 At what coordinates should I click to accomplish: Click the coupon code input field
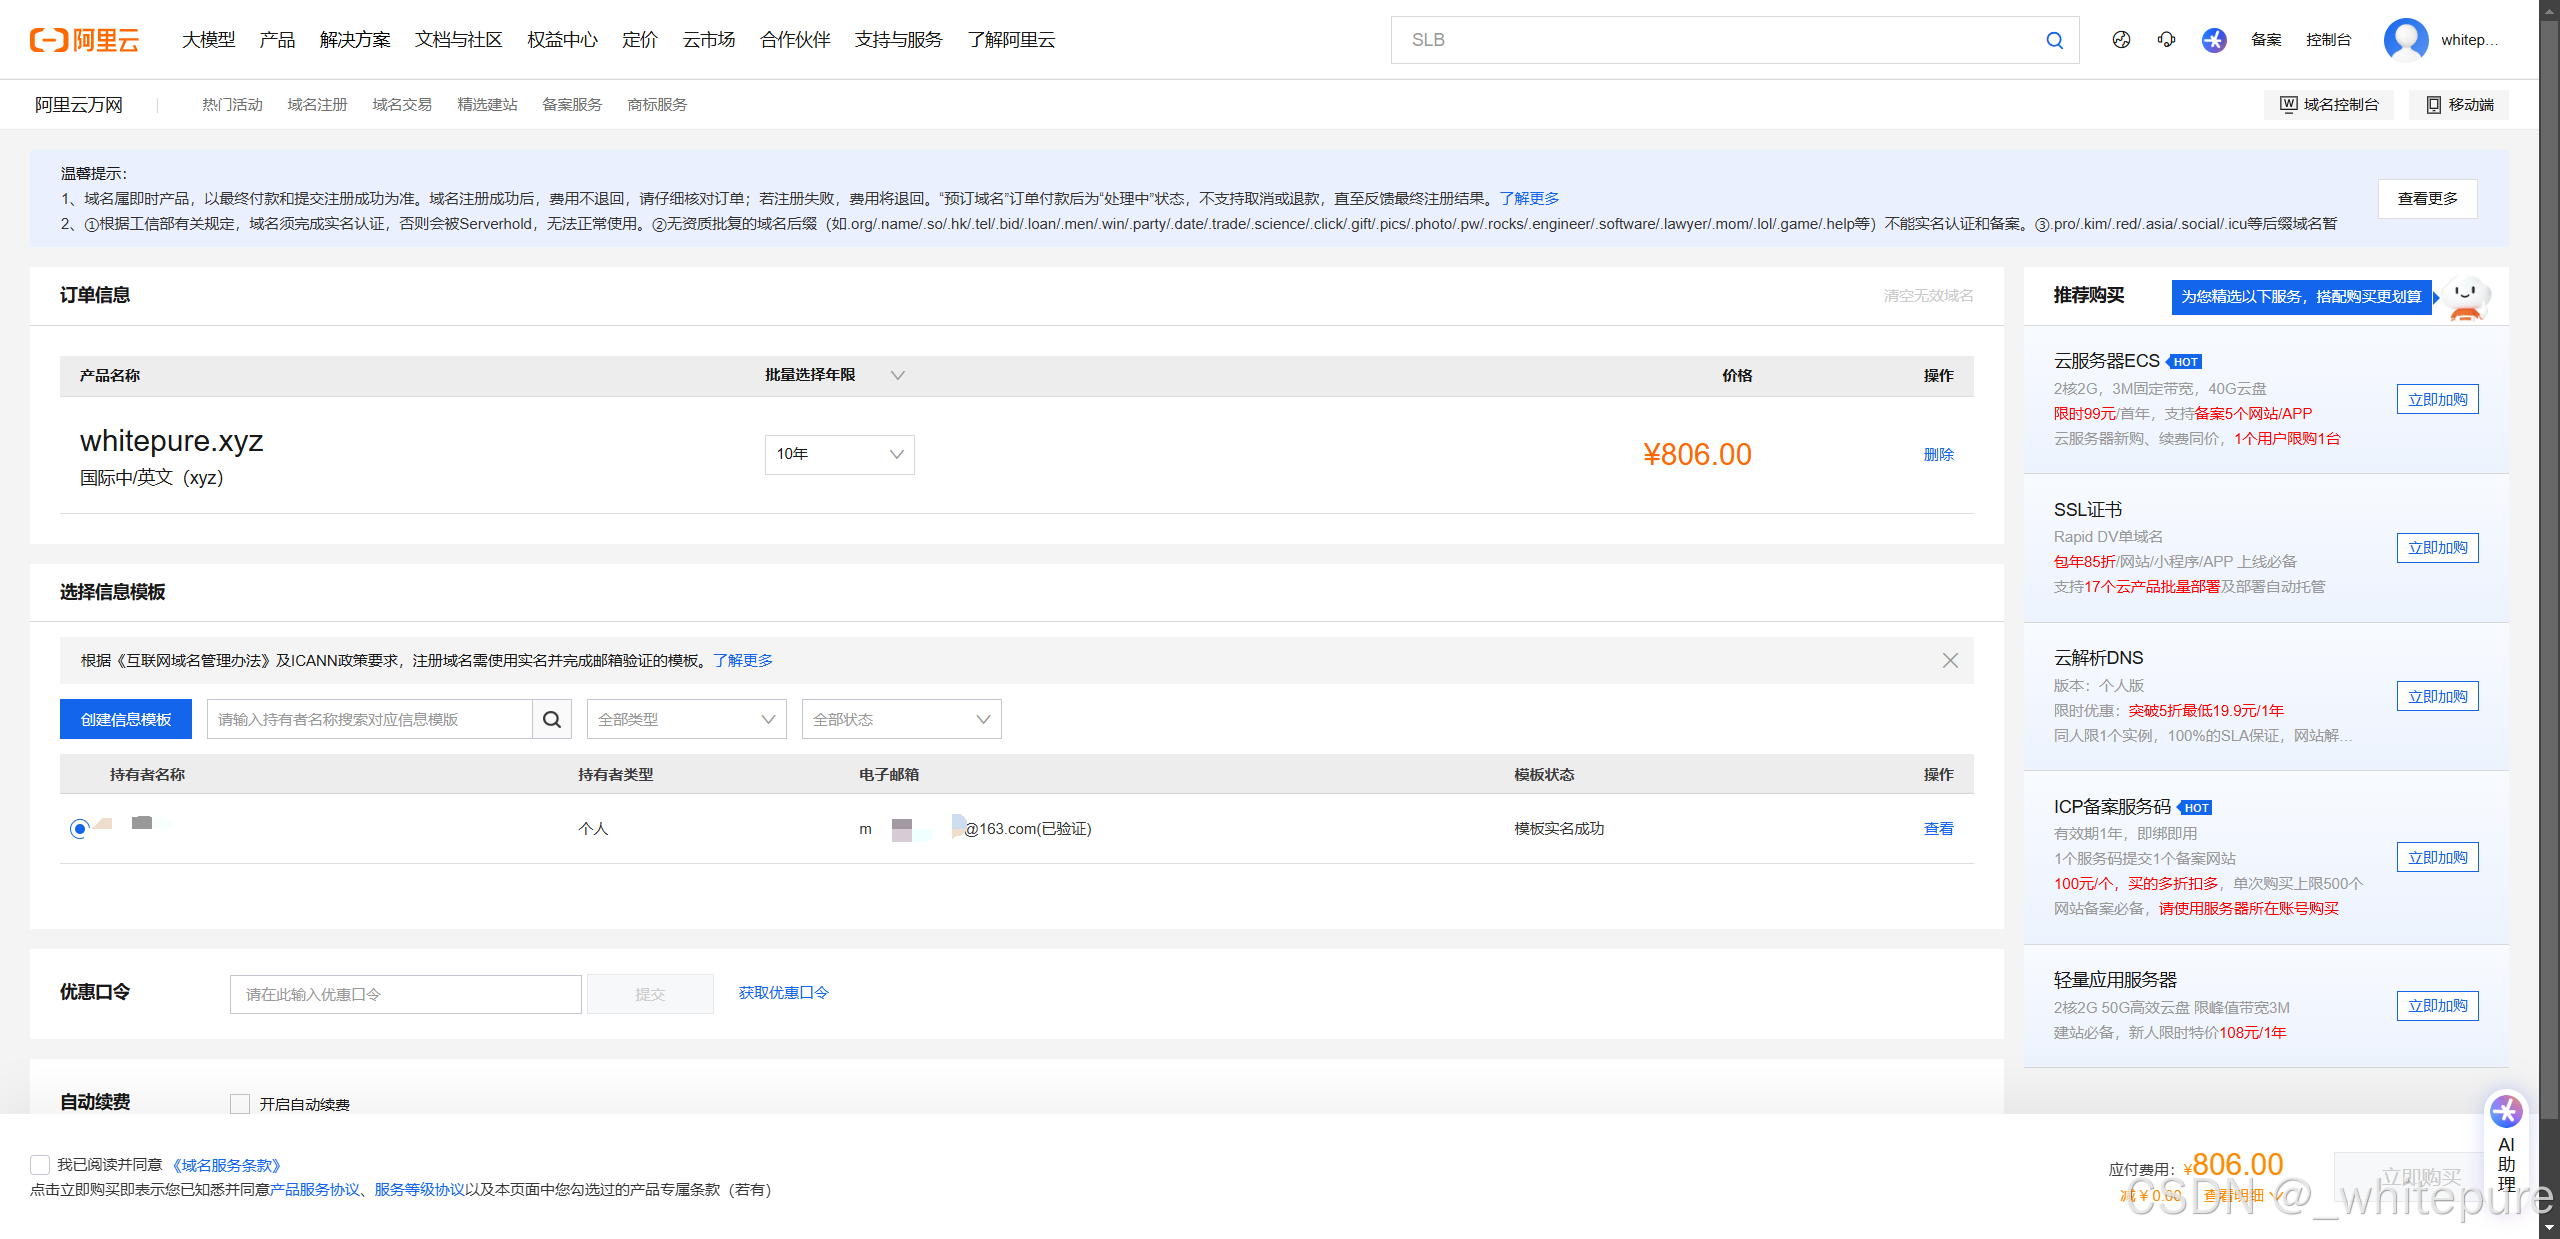pos(405,994)
